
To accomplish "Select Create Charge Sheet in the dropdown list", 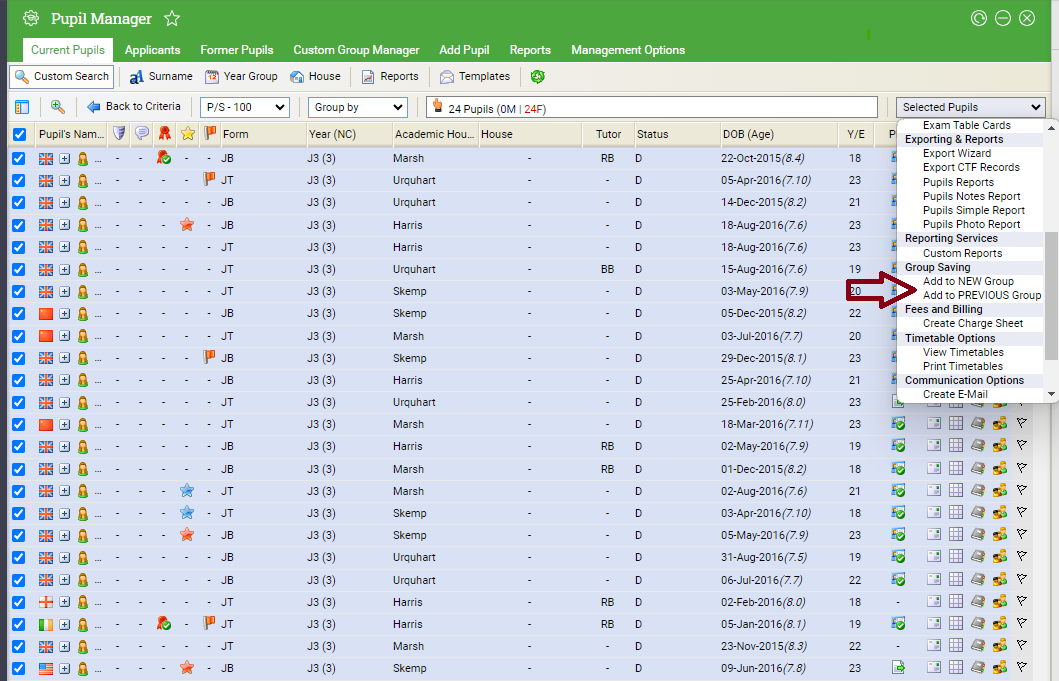I will point(973,324).
